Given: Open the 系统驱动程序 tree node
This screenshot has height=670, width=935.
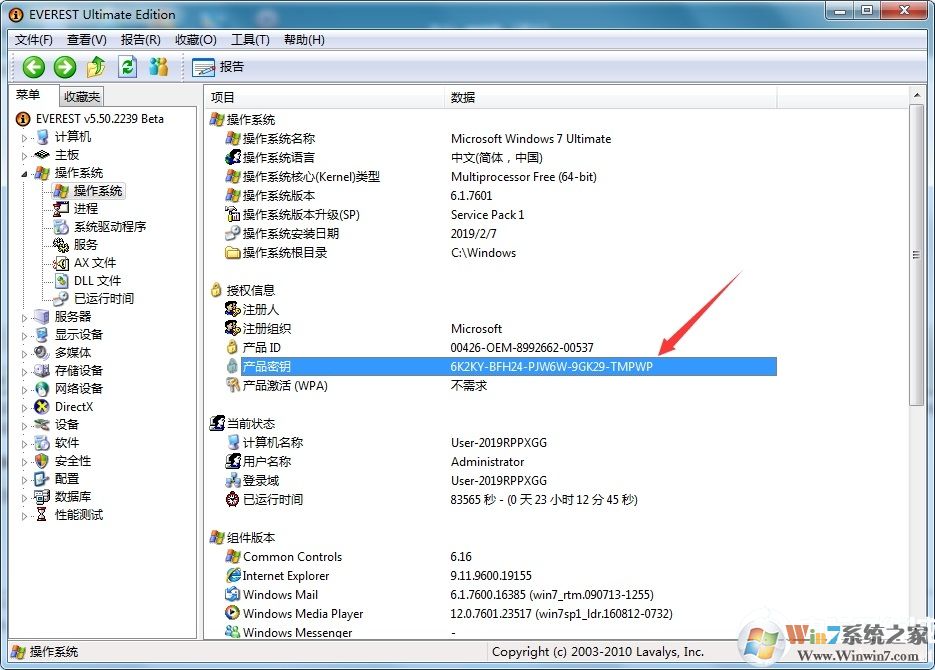Looking at the screenshot, I should [109, 227].
